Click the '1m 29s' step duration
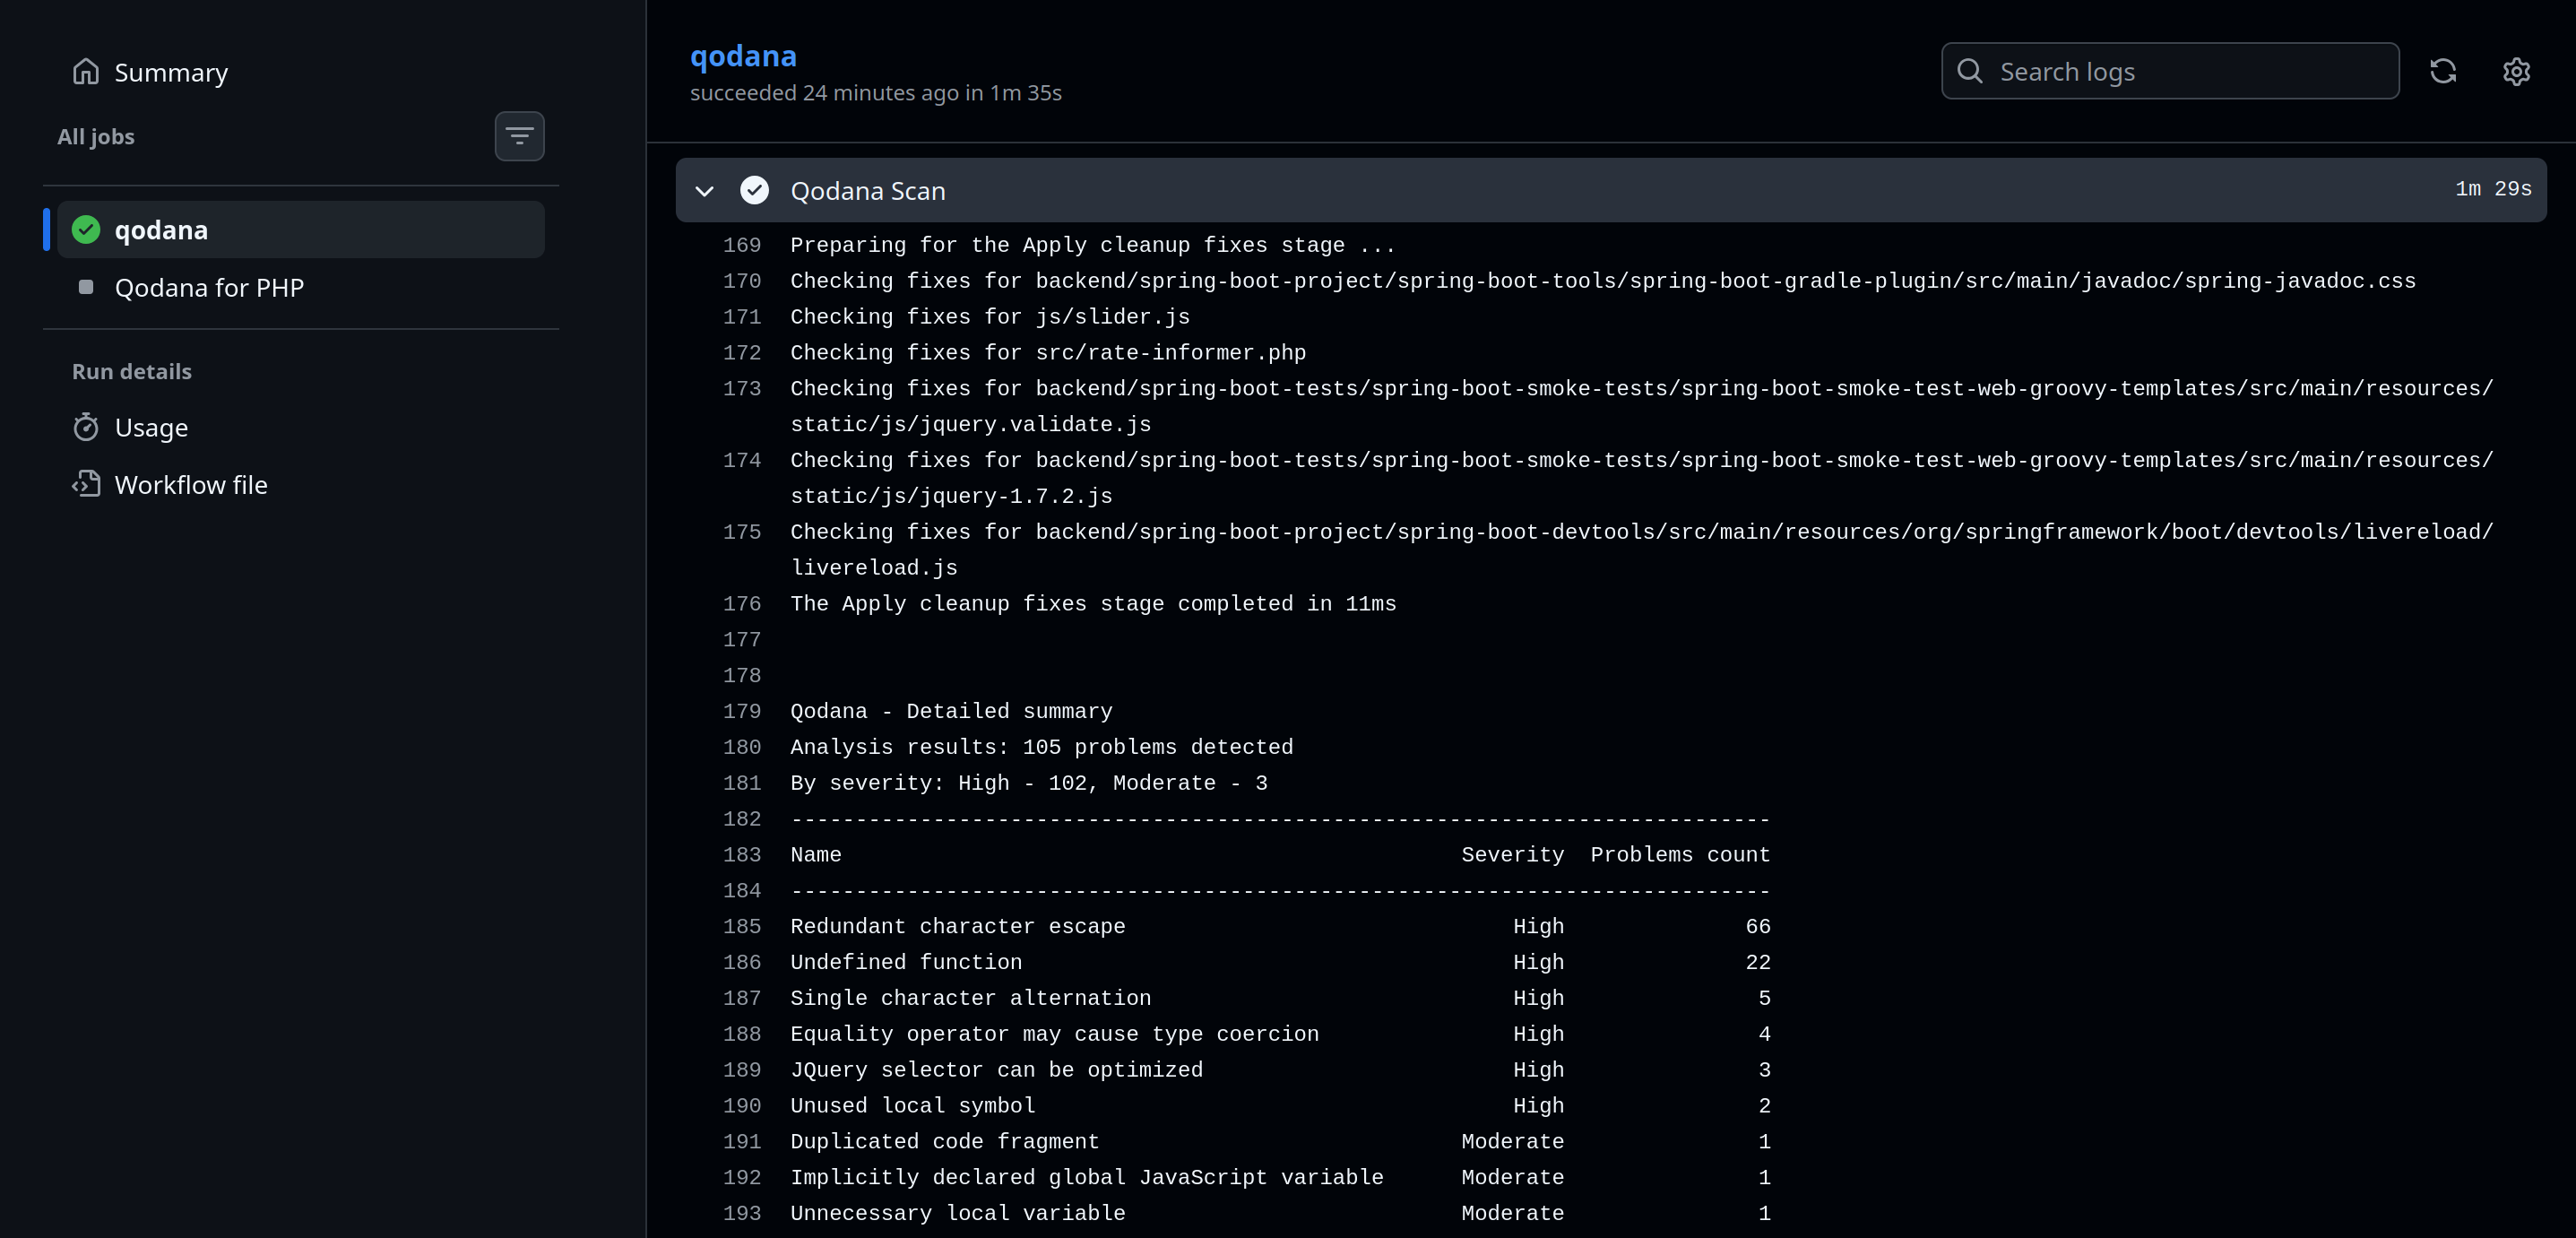This screenshot has width=2576, height=1238. point(2493,189)
